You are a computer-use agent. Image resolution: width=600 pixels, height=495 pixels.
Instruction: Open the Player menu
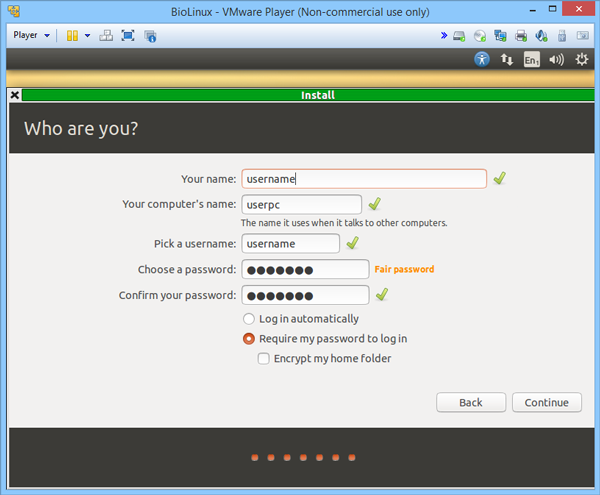31,35
